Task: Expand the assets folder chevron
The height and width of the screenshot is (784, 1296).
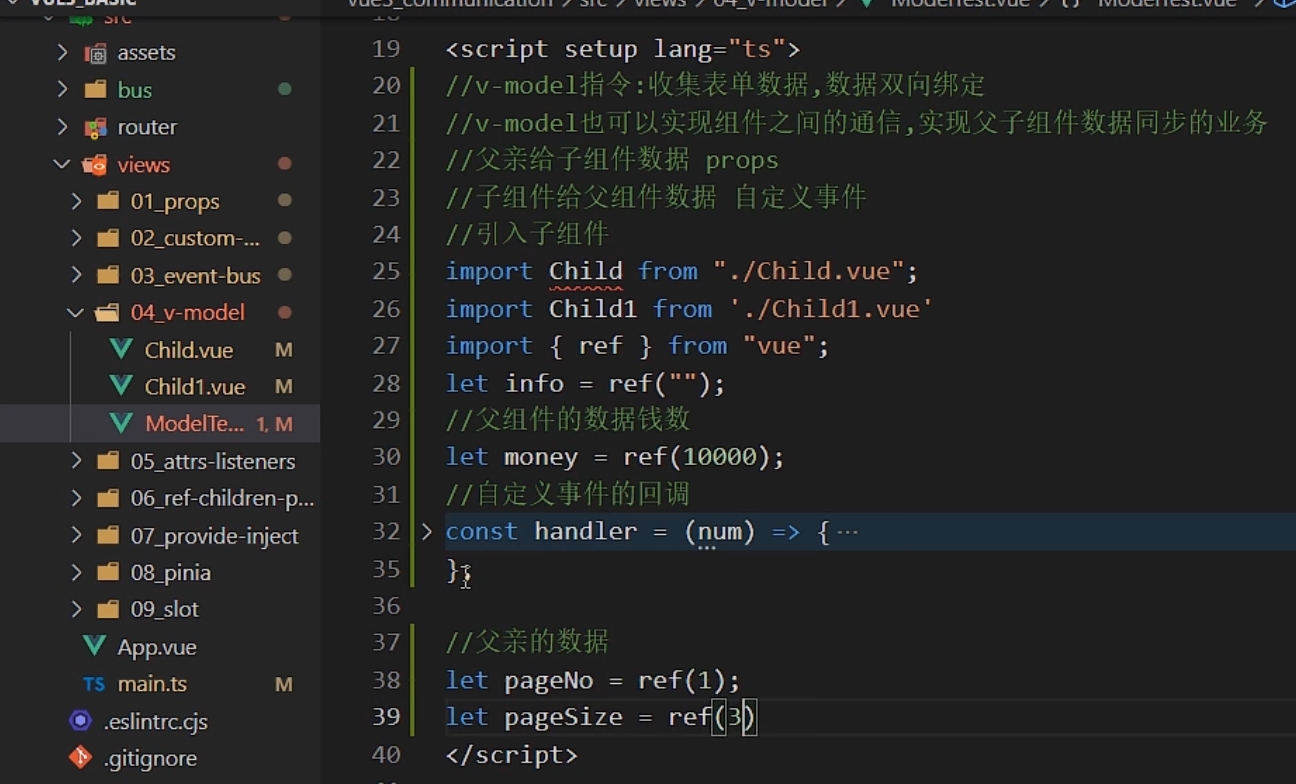Action: coord(63,52)
